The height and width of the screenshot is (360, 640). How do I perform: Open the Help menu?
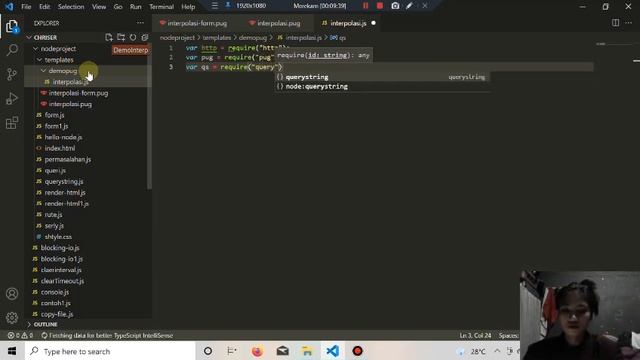[x=188, y=7]
